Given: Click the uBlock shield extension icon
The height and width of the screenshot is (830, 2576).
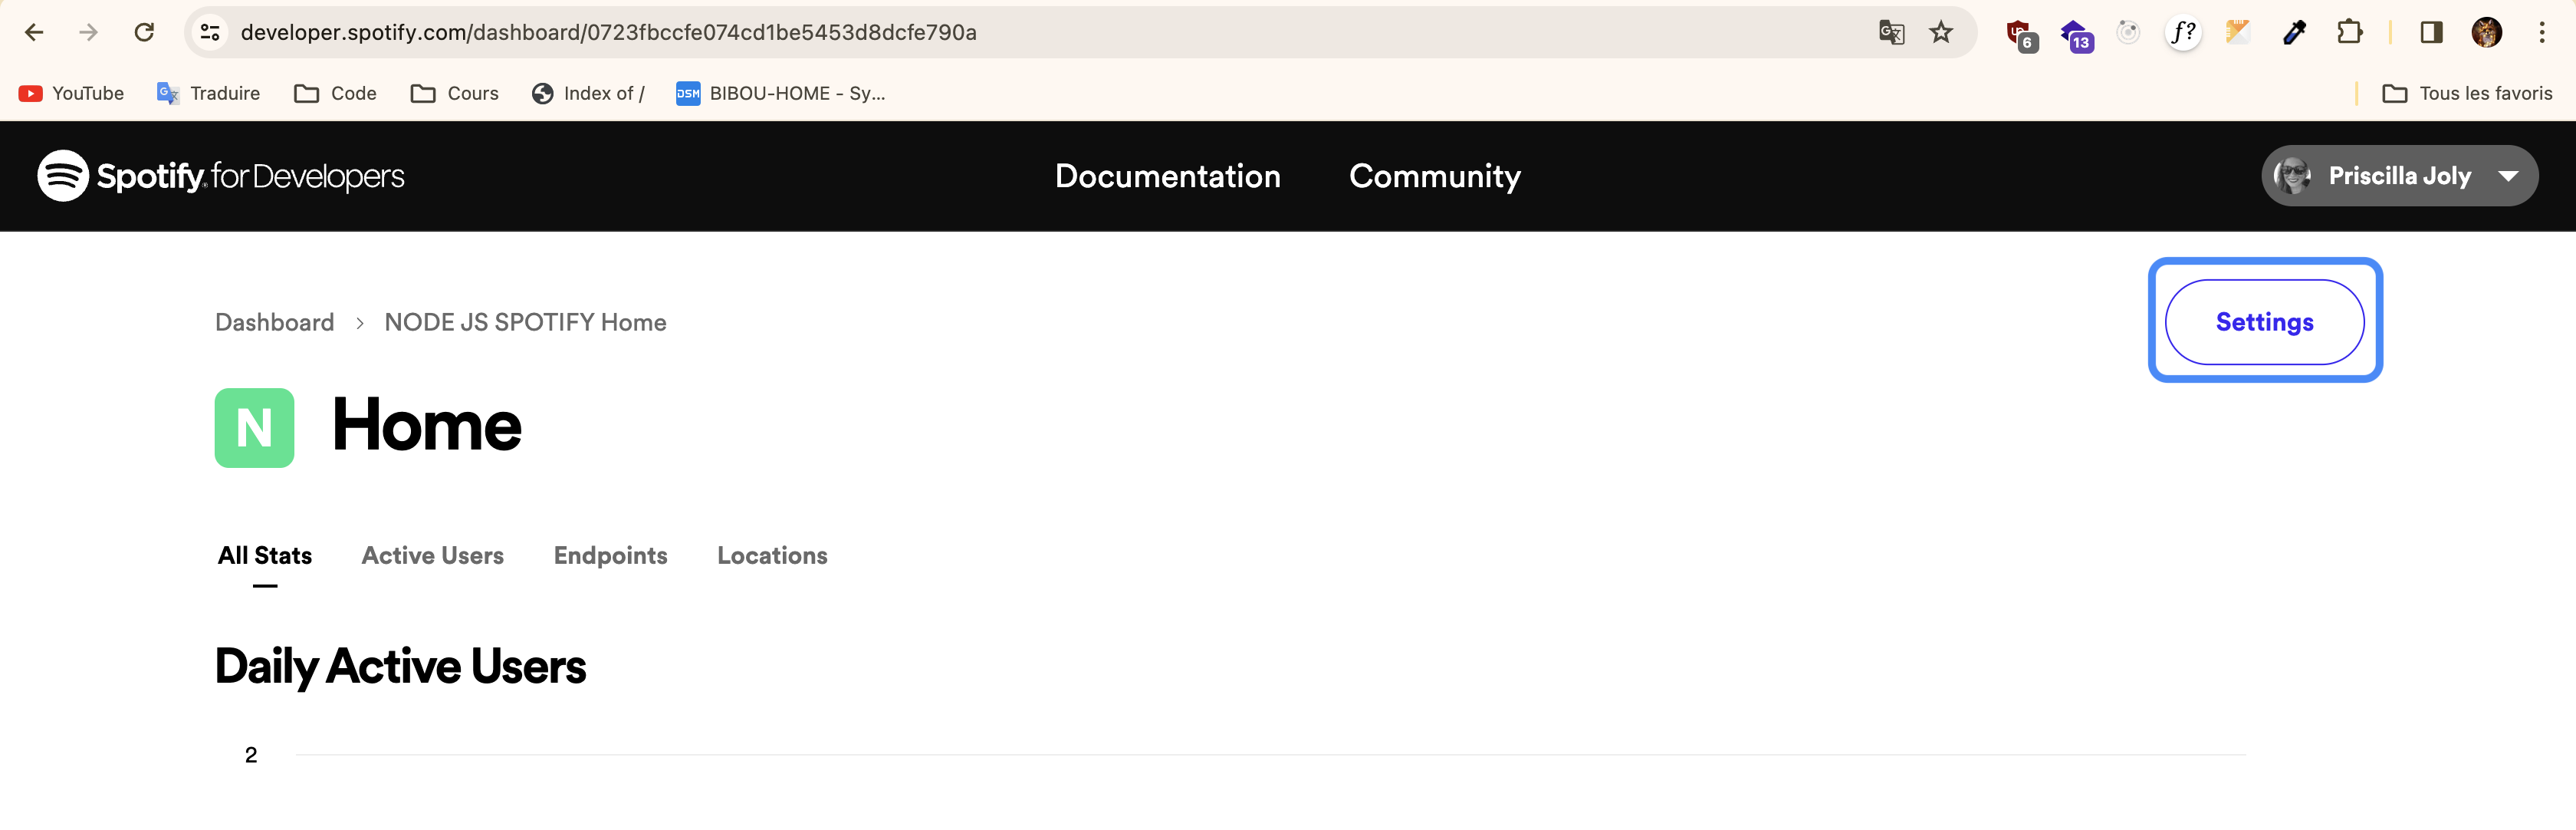Looking at the screenshot, I should pyautogui.click(x=2020, y=34).
